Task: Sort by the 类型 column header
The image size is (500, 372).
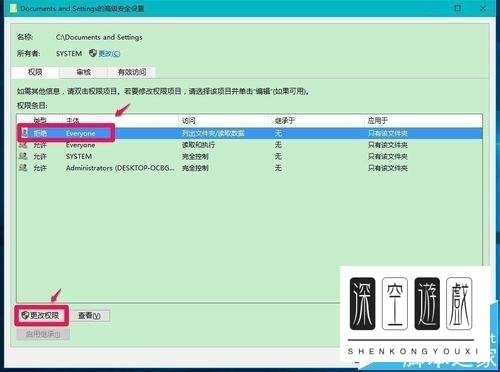Action: (40, 120)
